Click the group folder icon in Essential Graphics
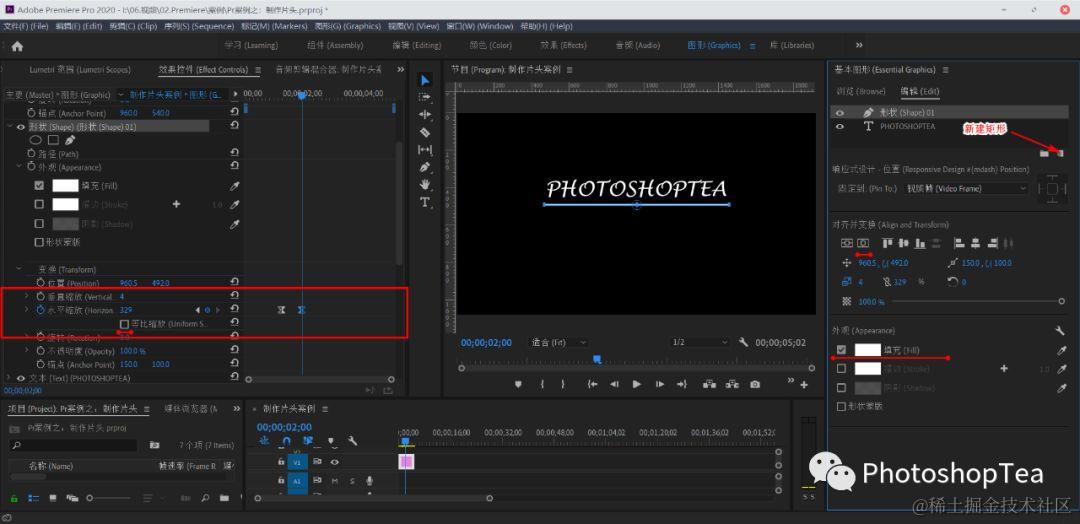Screen dimensions: 1080x524 1044,153
